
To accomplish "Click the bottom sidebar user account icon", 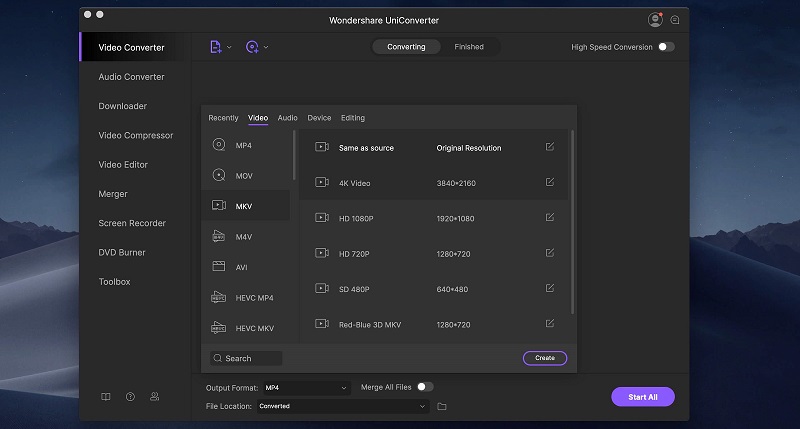I will point(155,396).
